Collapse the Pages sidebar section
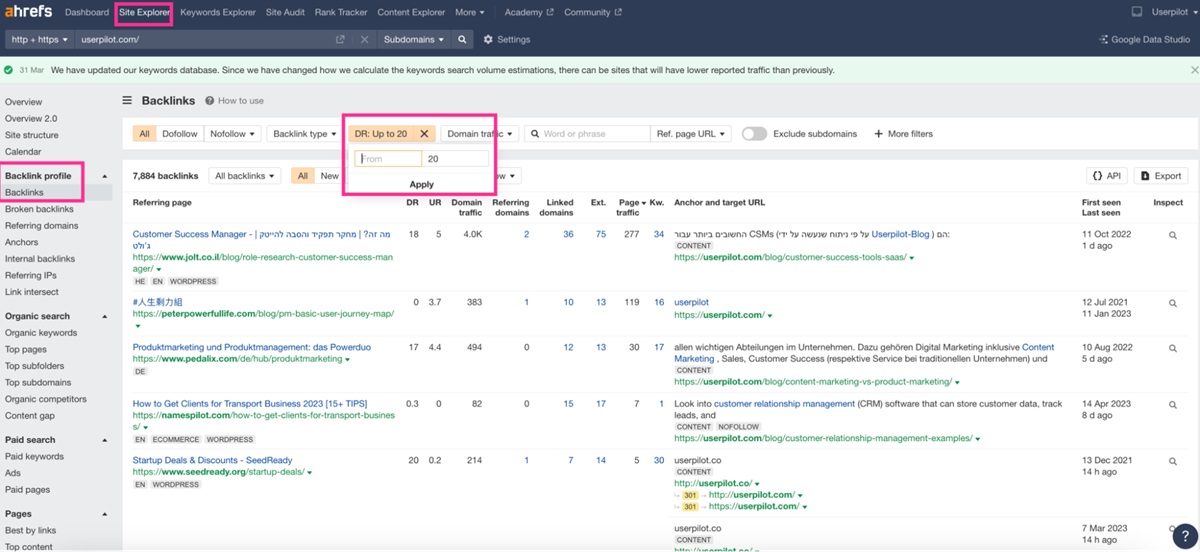Image resolution: width=1200 pixels, height=552 pixels. (x=105, y=514)
